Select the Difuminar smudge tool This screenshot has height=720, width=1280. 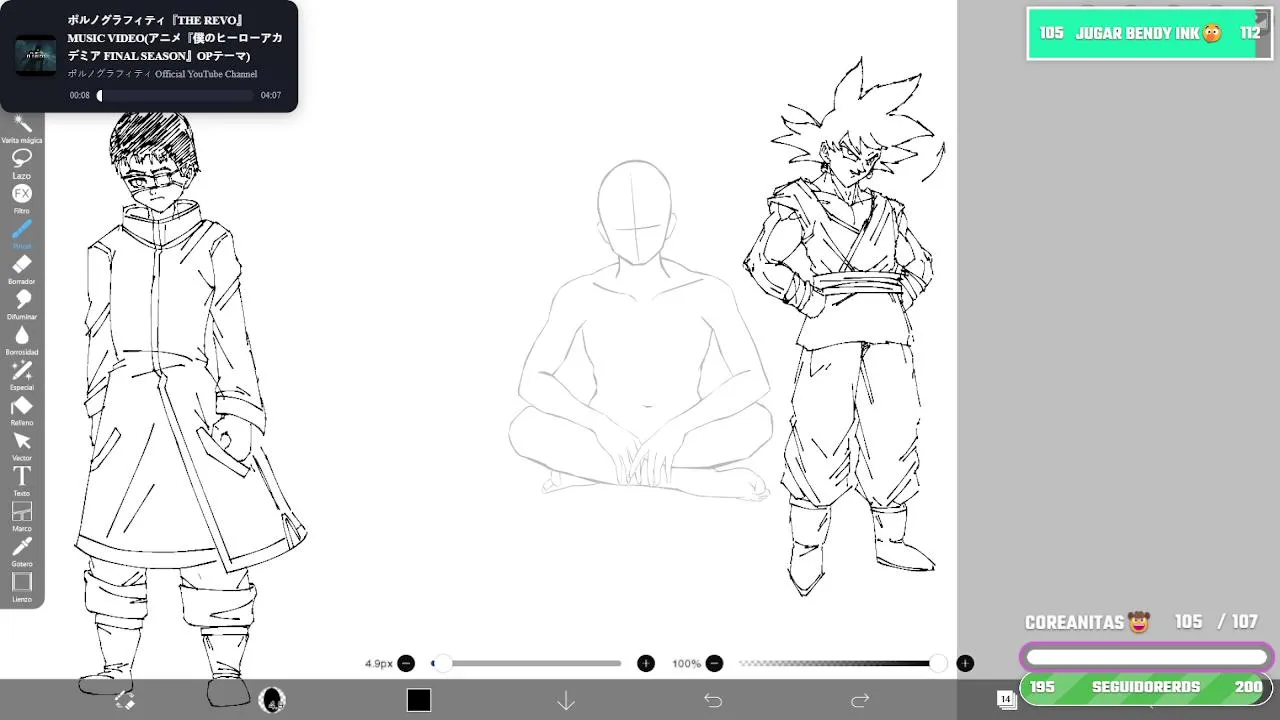point(22,304)
